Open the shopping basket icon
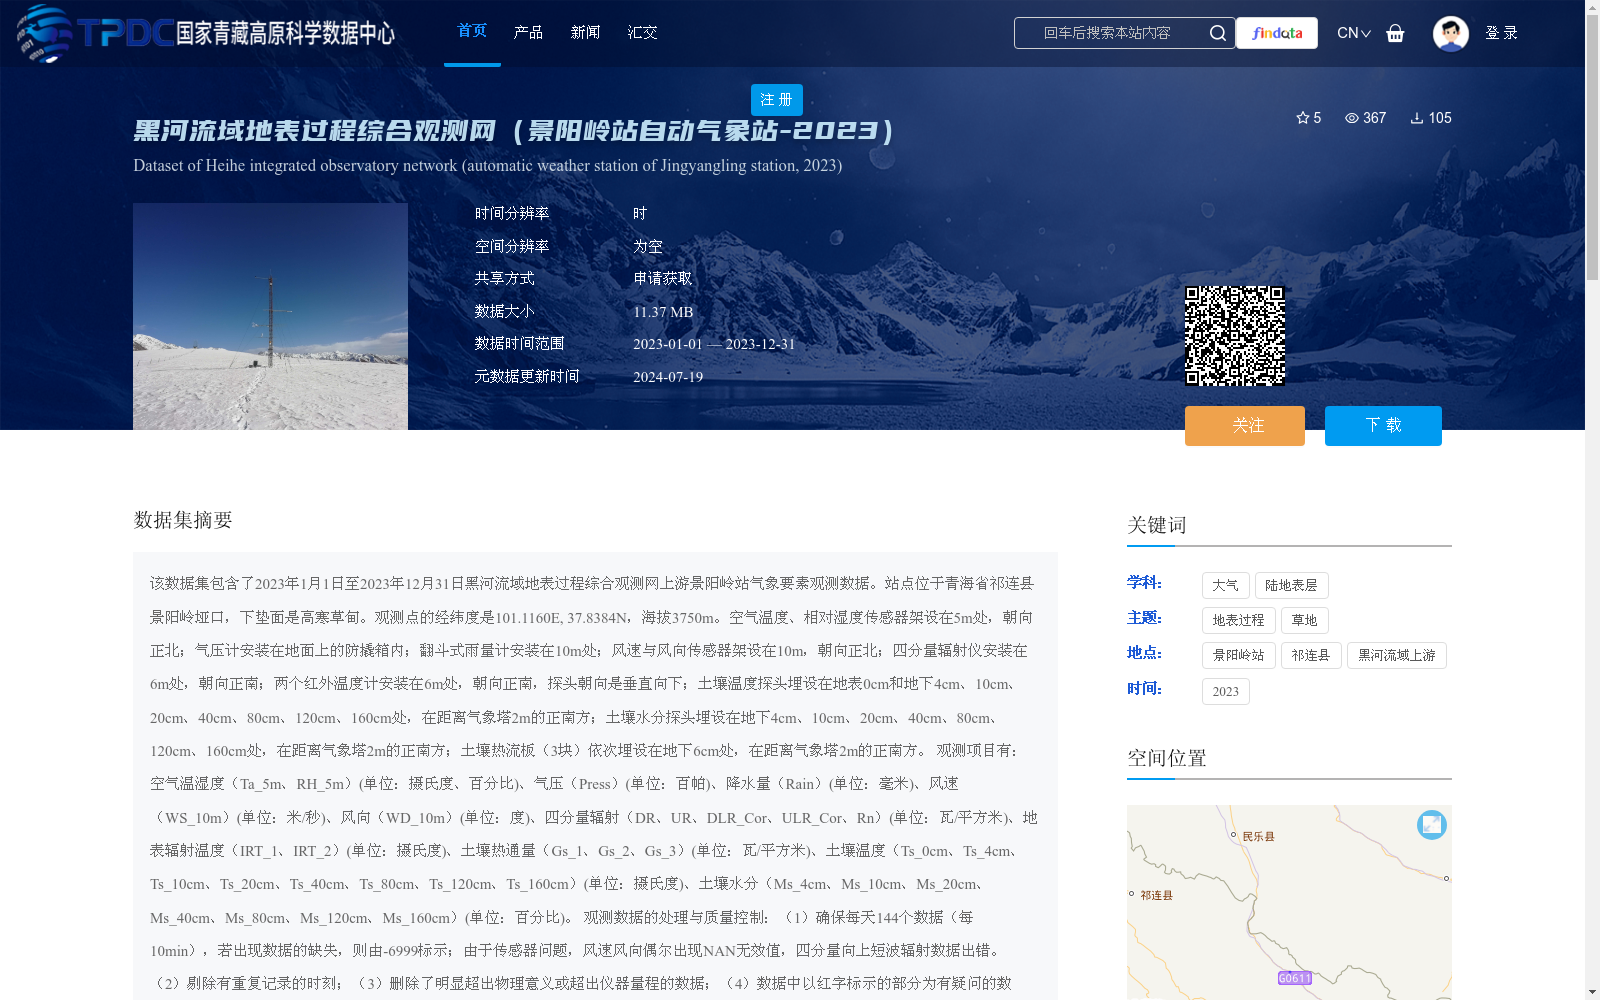This screenshot has height=1000, width=1600. coord(1395,33)
